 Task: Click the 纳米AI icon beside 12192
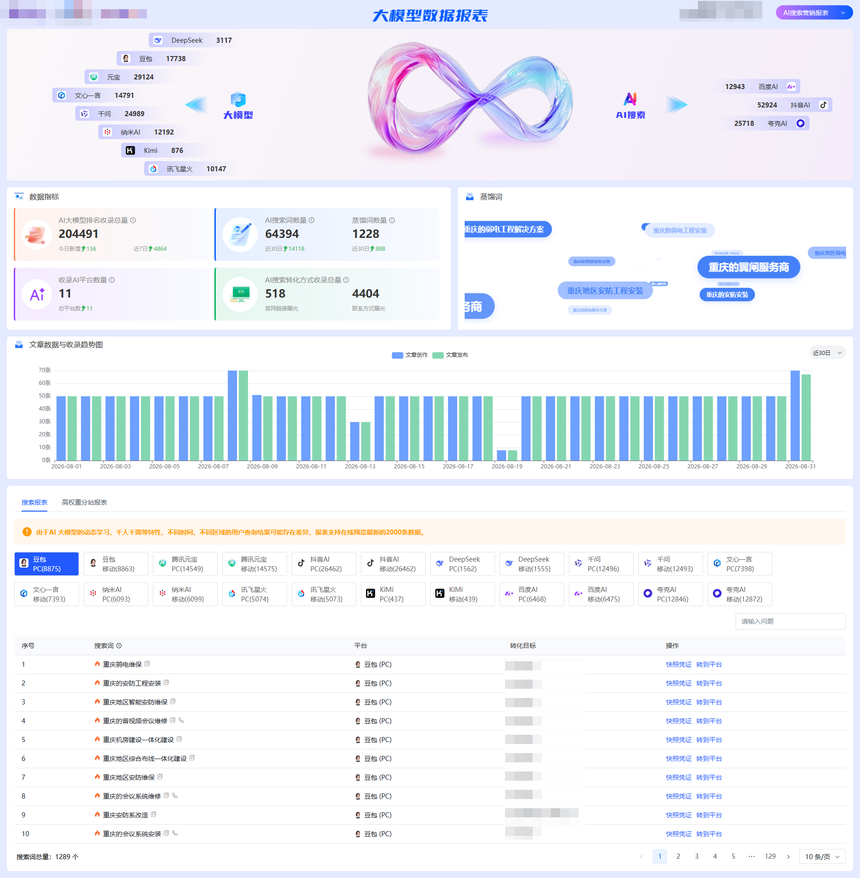(x=107, y=132)
